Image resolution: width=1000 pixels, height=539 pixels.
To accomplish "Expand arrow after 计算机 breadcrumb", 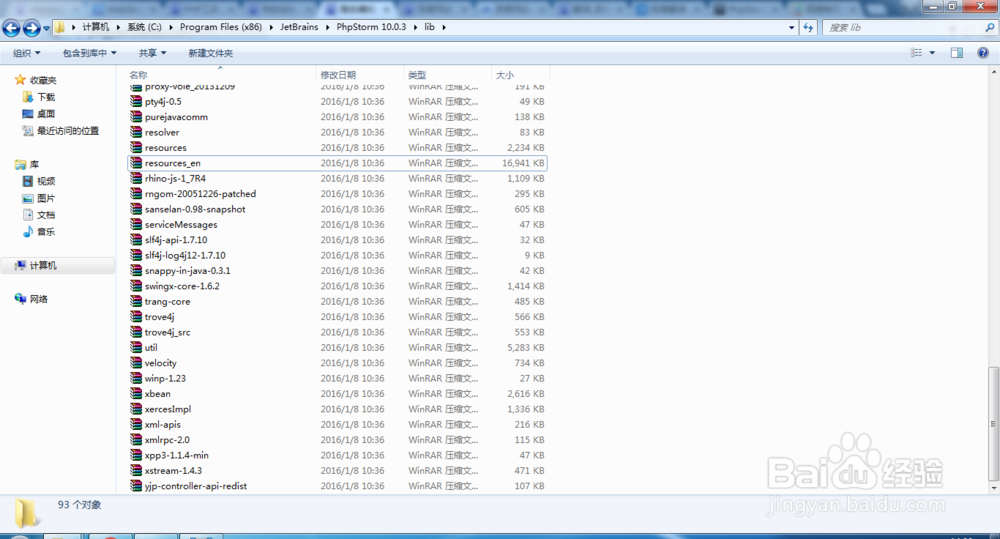I will (x=118, y=27).
